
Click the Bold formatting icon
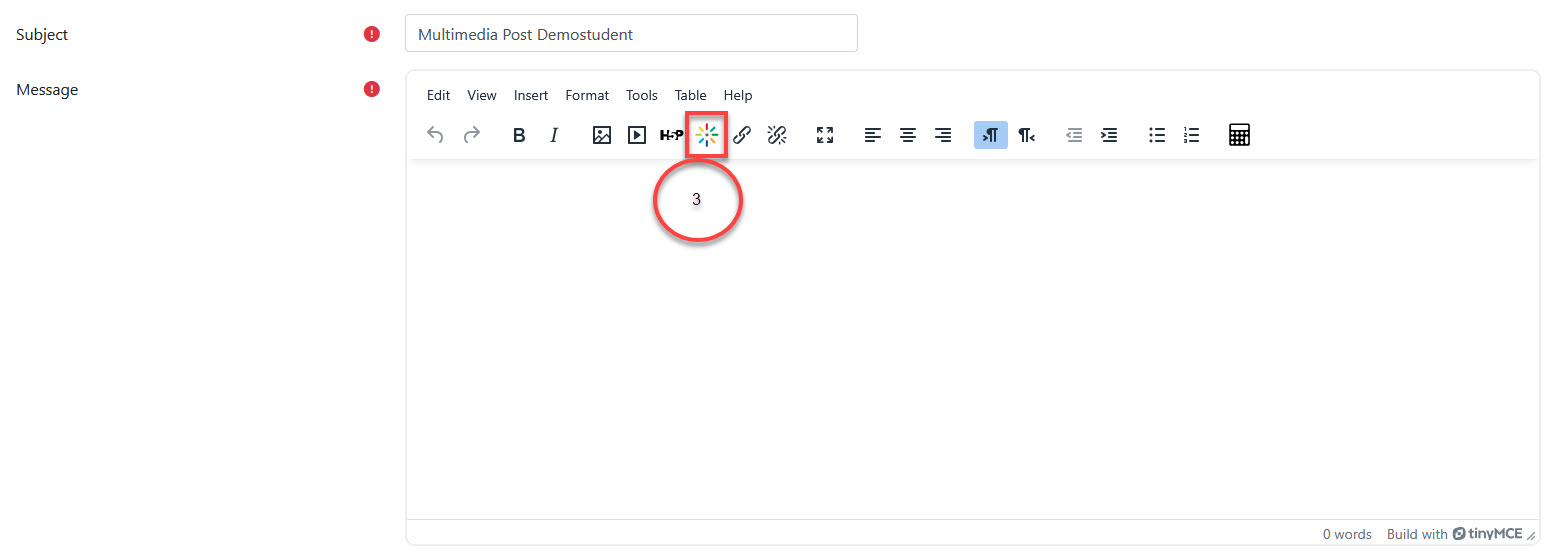coord(519,135)
